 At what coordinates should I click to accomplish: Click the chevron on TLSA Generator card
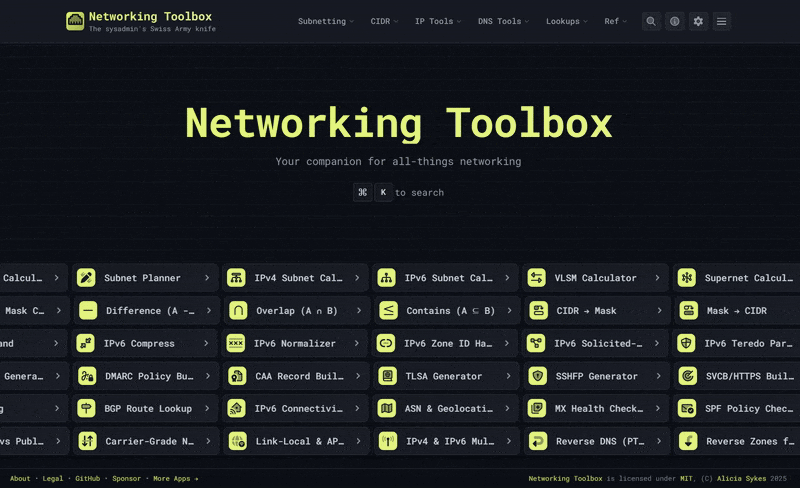[508, 376]
